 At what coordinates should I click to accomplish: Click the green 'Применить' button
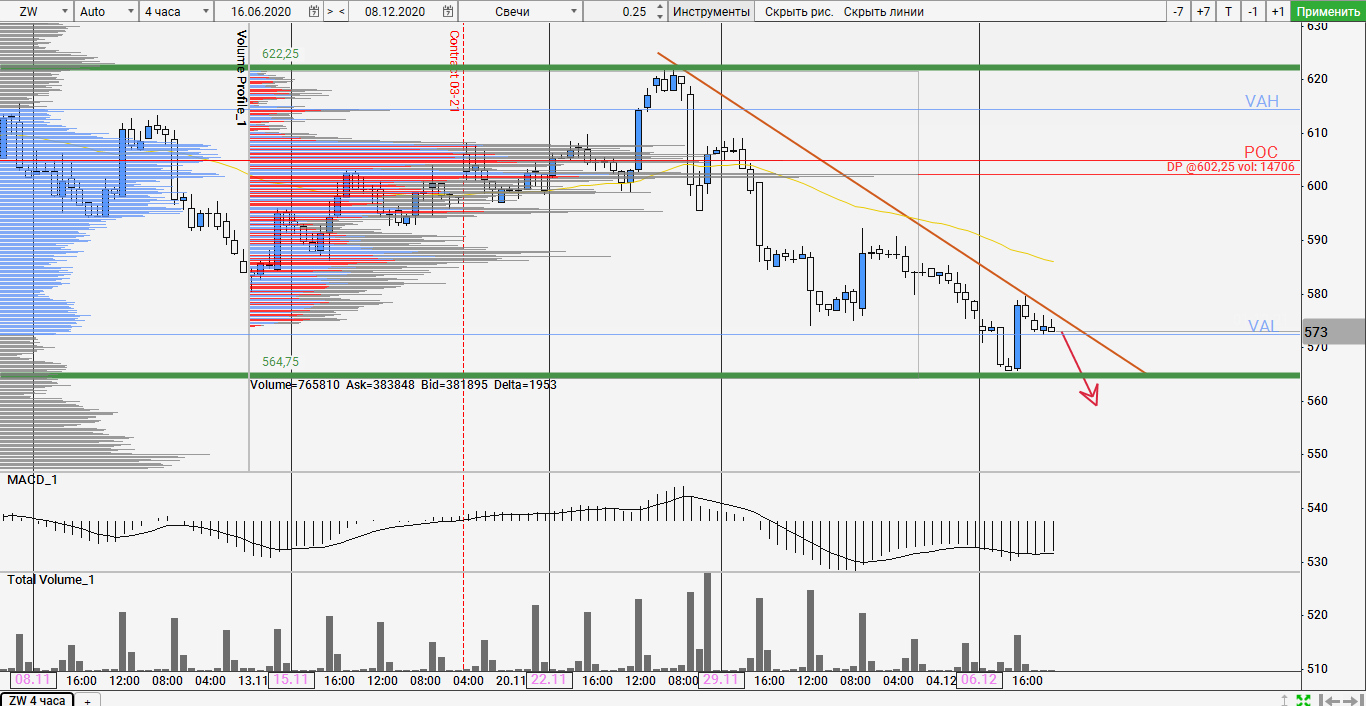point(1327,12)
